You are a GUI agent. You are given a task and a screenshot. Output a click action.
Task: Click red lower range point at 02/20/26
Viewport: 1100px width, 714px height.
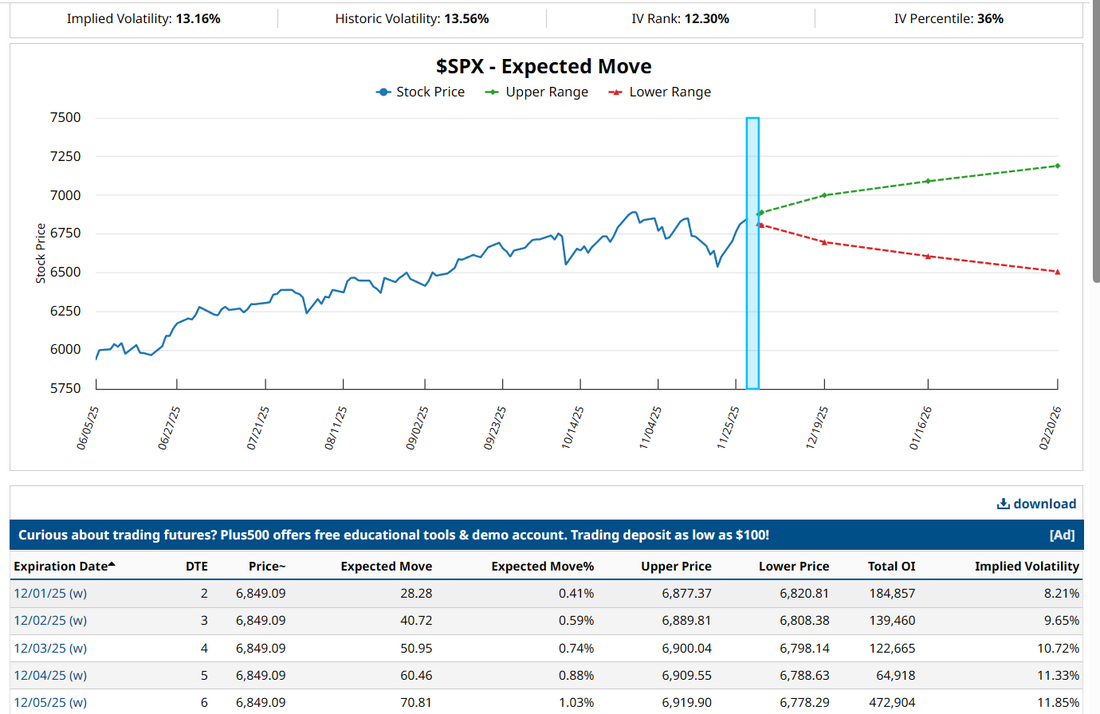1057,272
